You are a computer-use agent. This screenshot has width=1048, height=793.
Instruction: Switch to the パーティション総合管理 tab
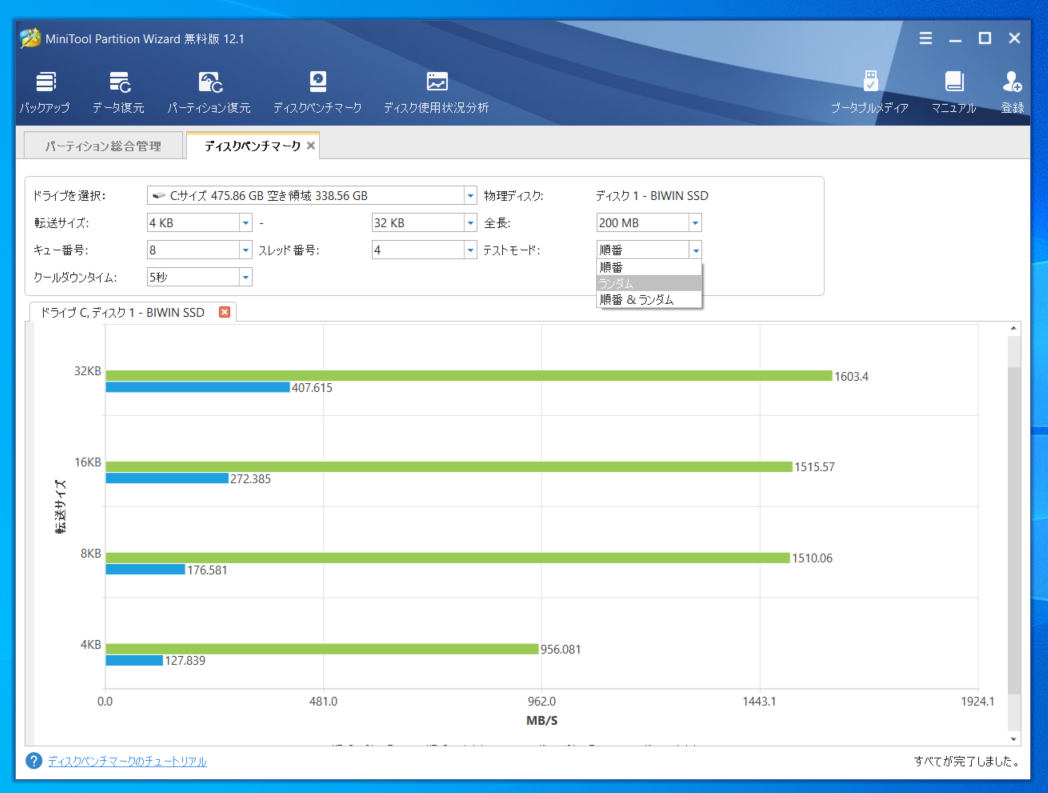tap(101, 144)
